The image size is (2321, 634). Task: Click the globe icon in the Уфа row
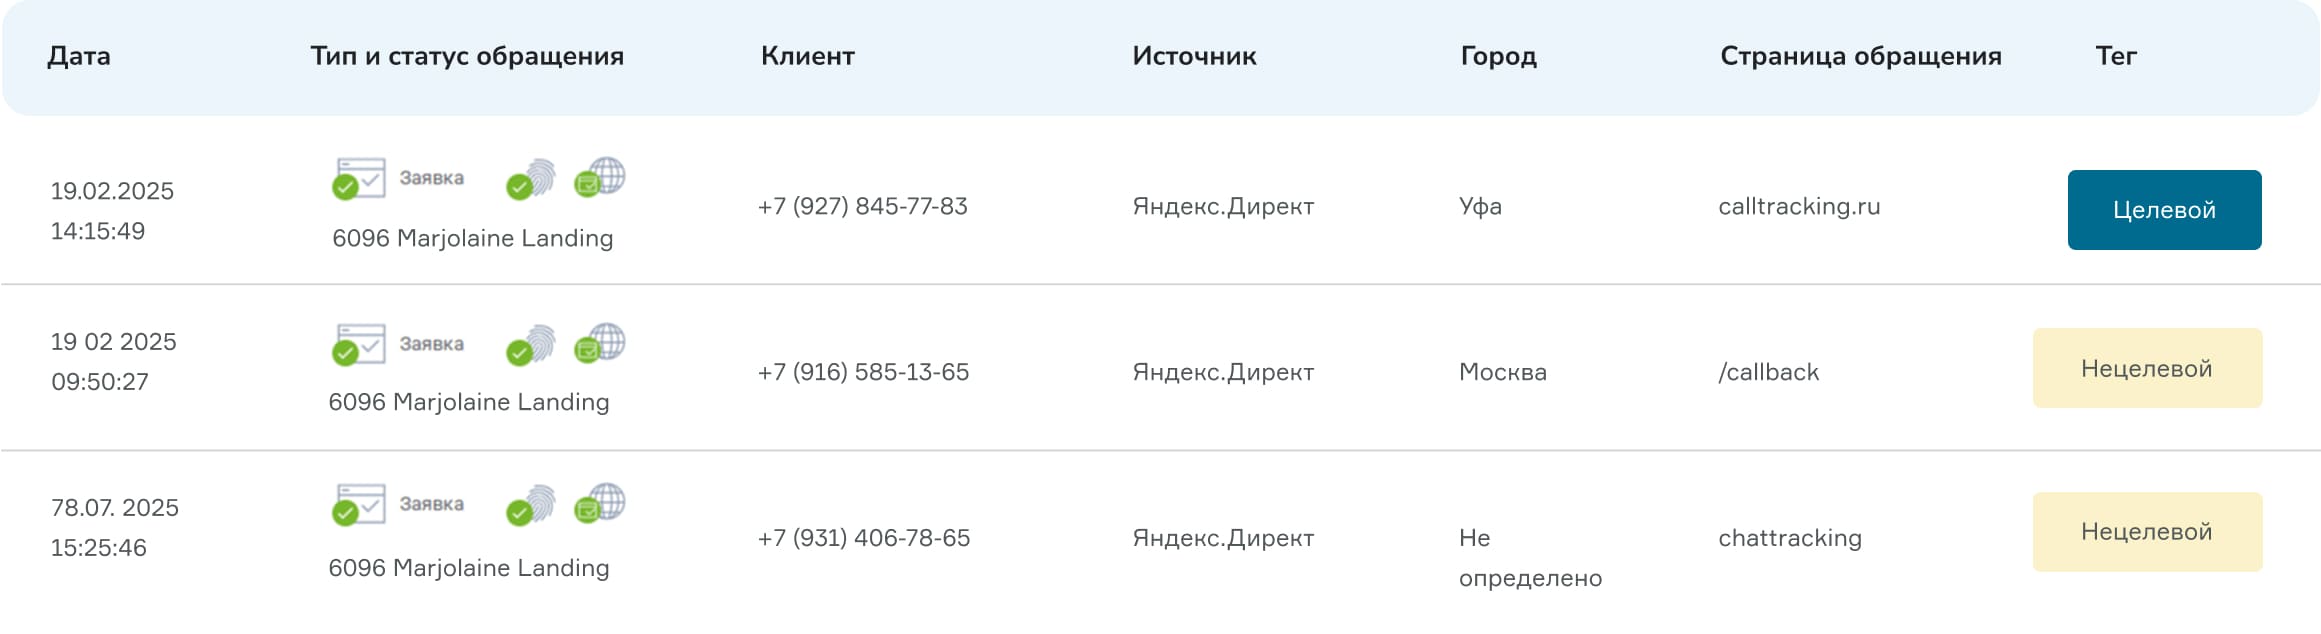click(600, 177)
